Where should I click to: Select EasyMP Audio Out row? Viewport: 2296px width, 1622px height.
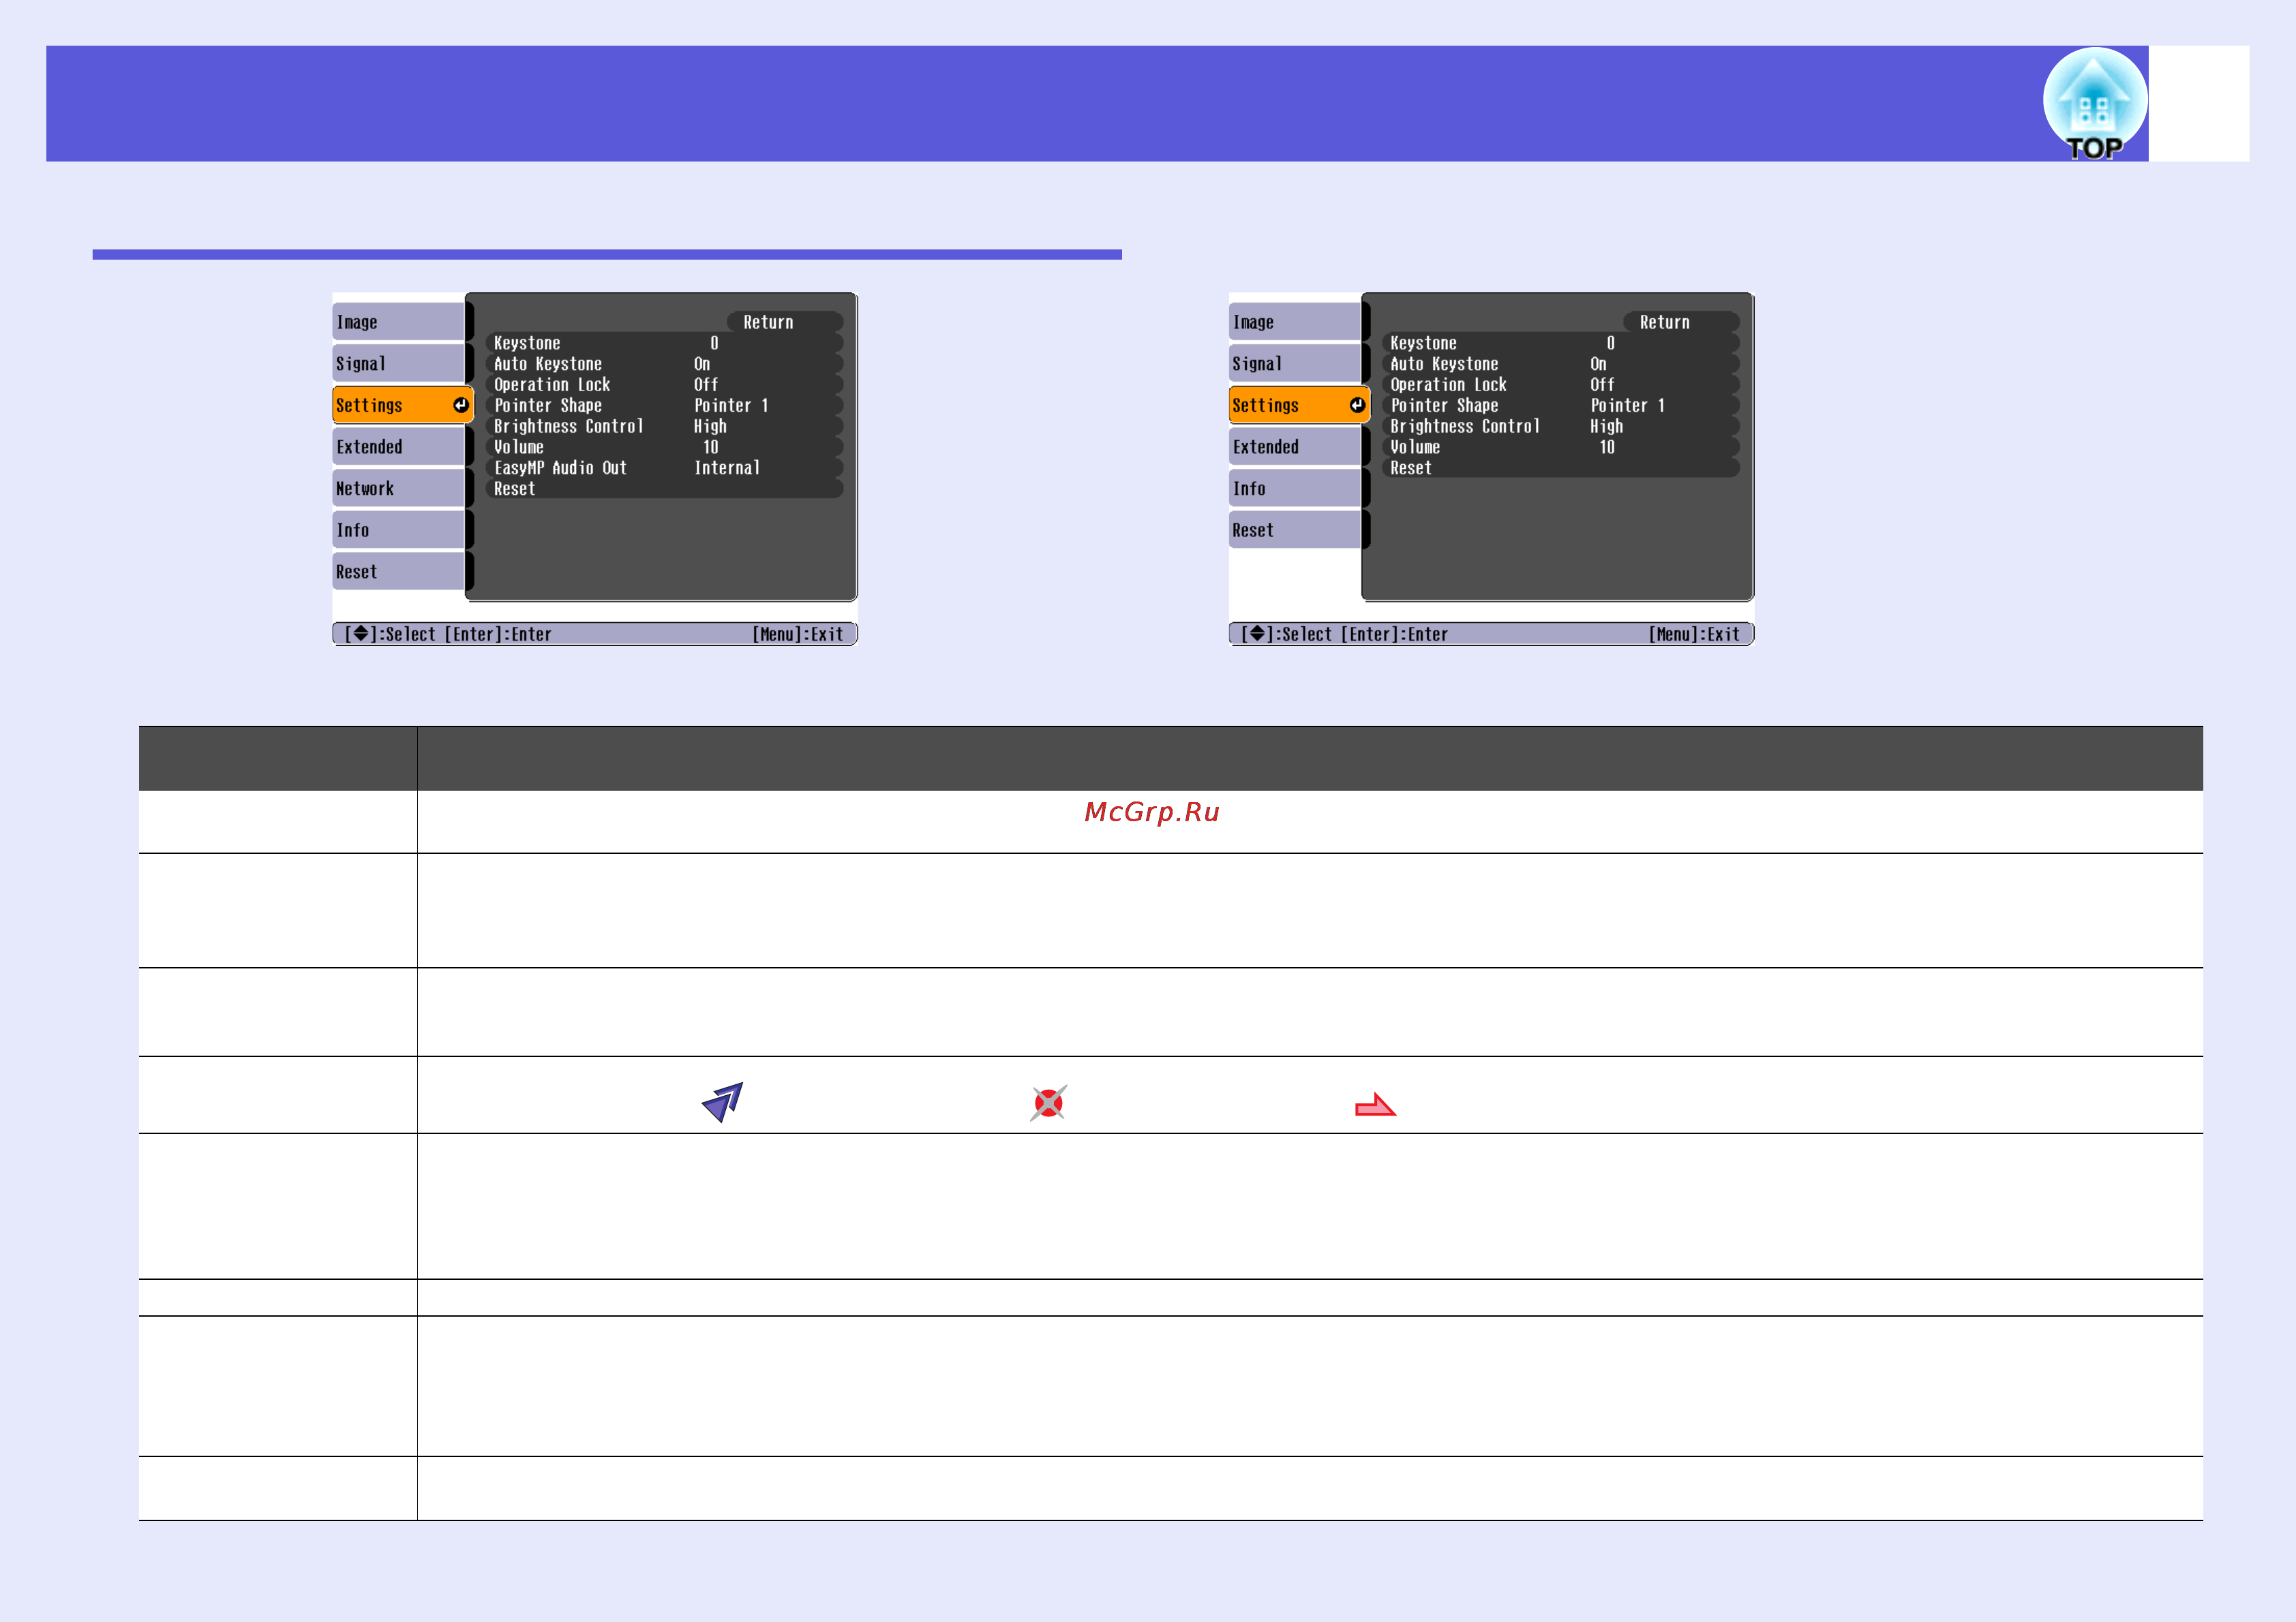click(x=664, y=468)
